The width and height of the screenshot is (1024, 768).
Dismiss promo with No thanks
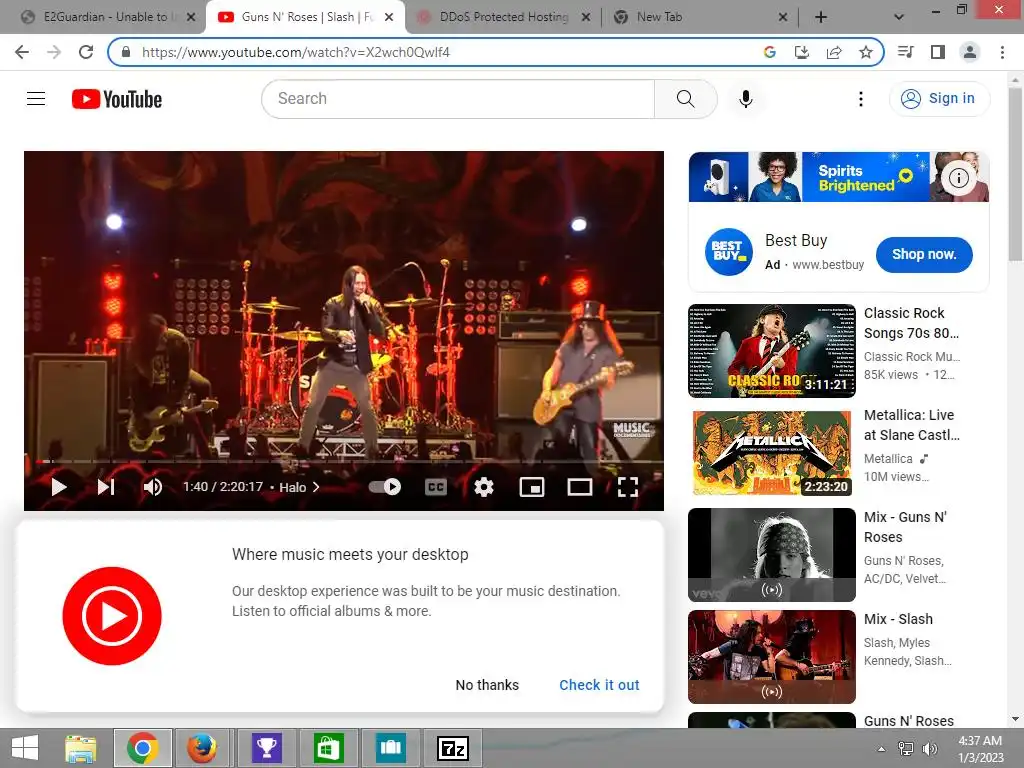pos(487,685)
